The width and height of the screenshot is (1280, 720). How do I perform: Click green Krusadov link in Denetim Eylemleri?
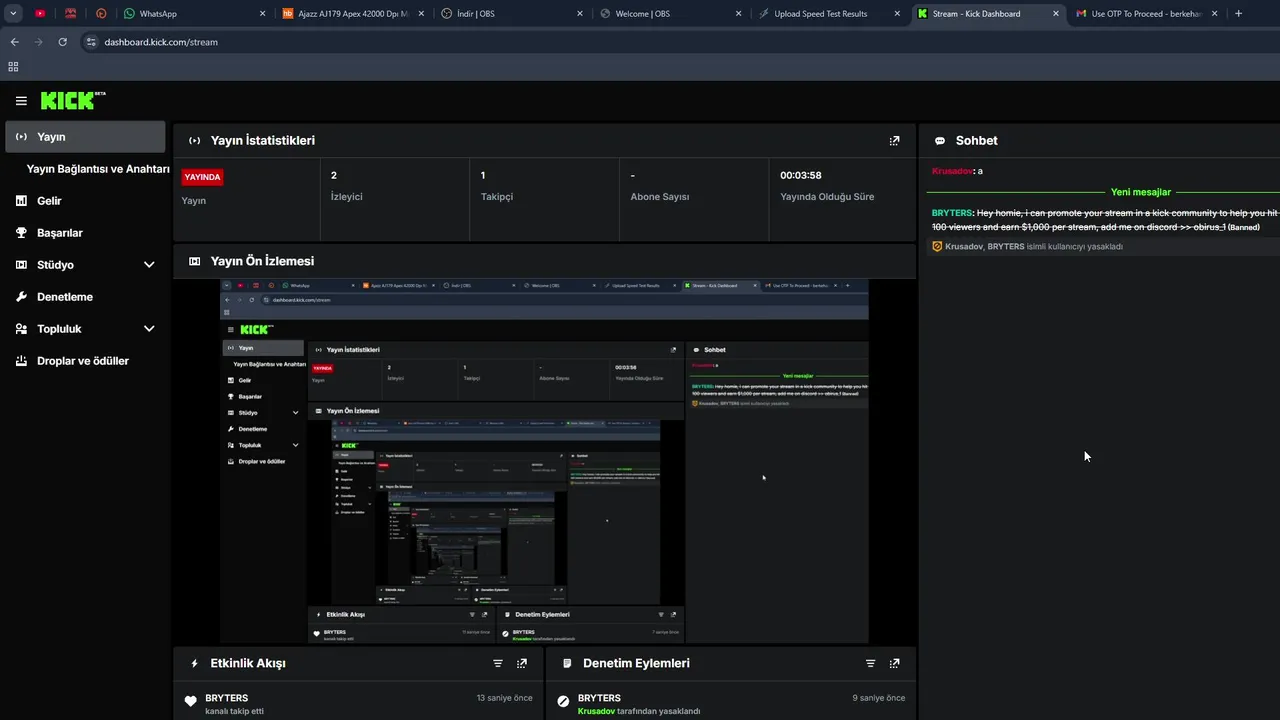tap(596, 711)
